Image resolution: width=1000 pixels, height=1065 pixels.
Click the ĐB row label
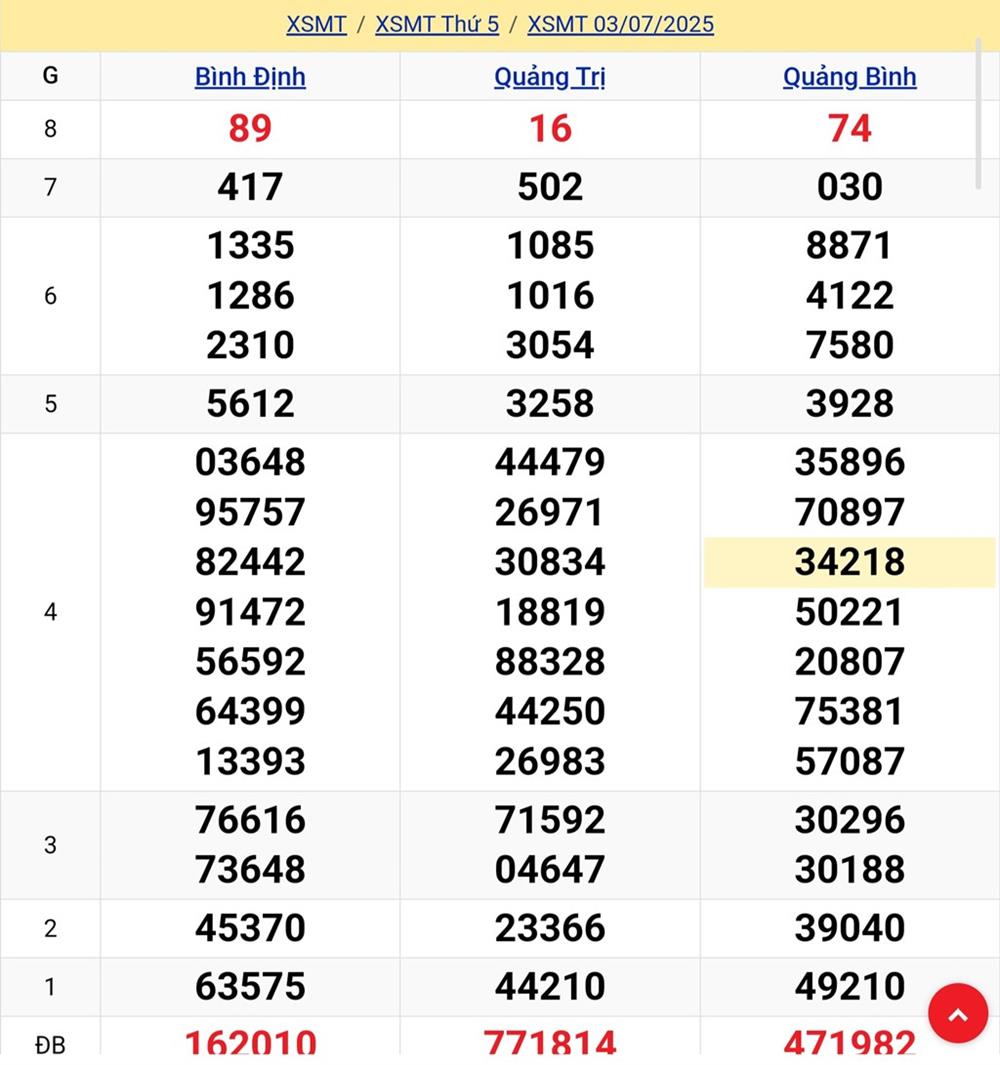(50, 1045)
